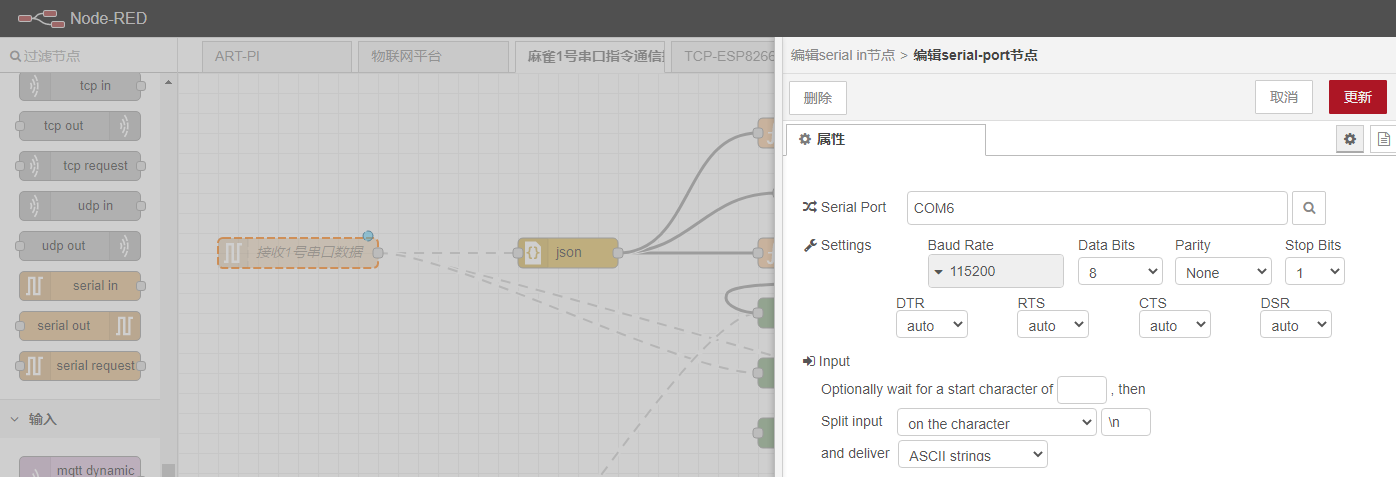Select the tcp out palette node
Viewport: 1396px width, 477px height.
[x=80, y=126]
